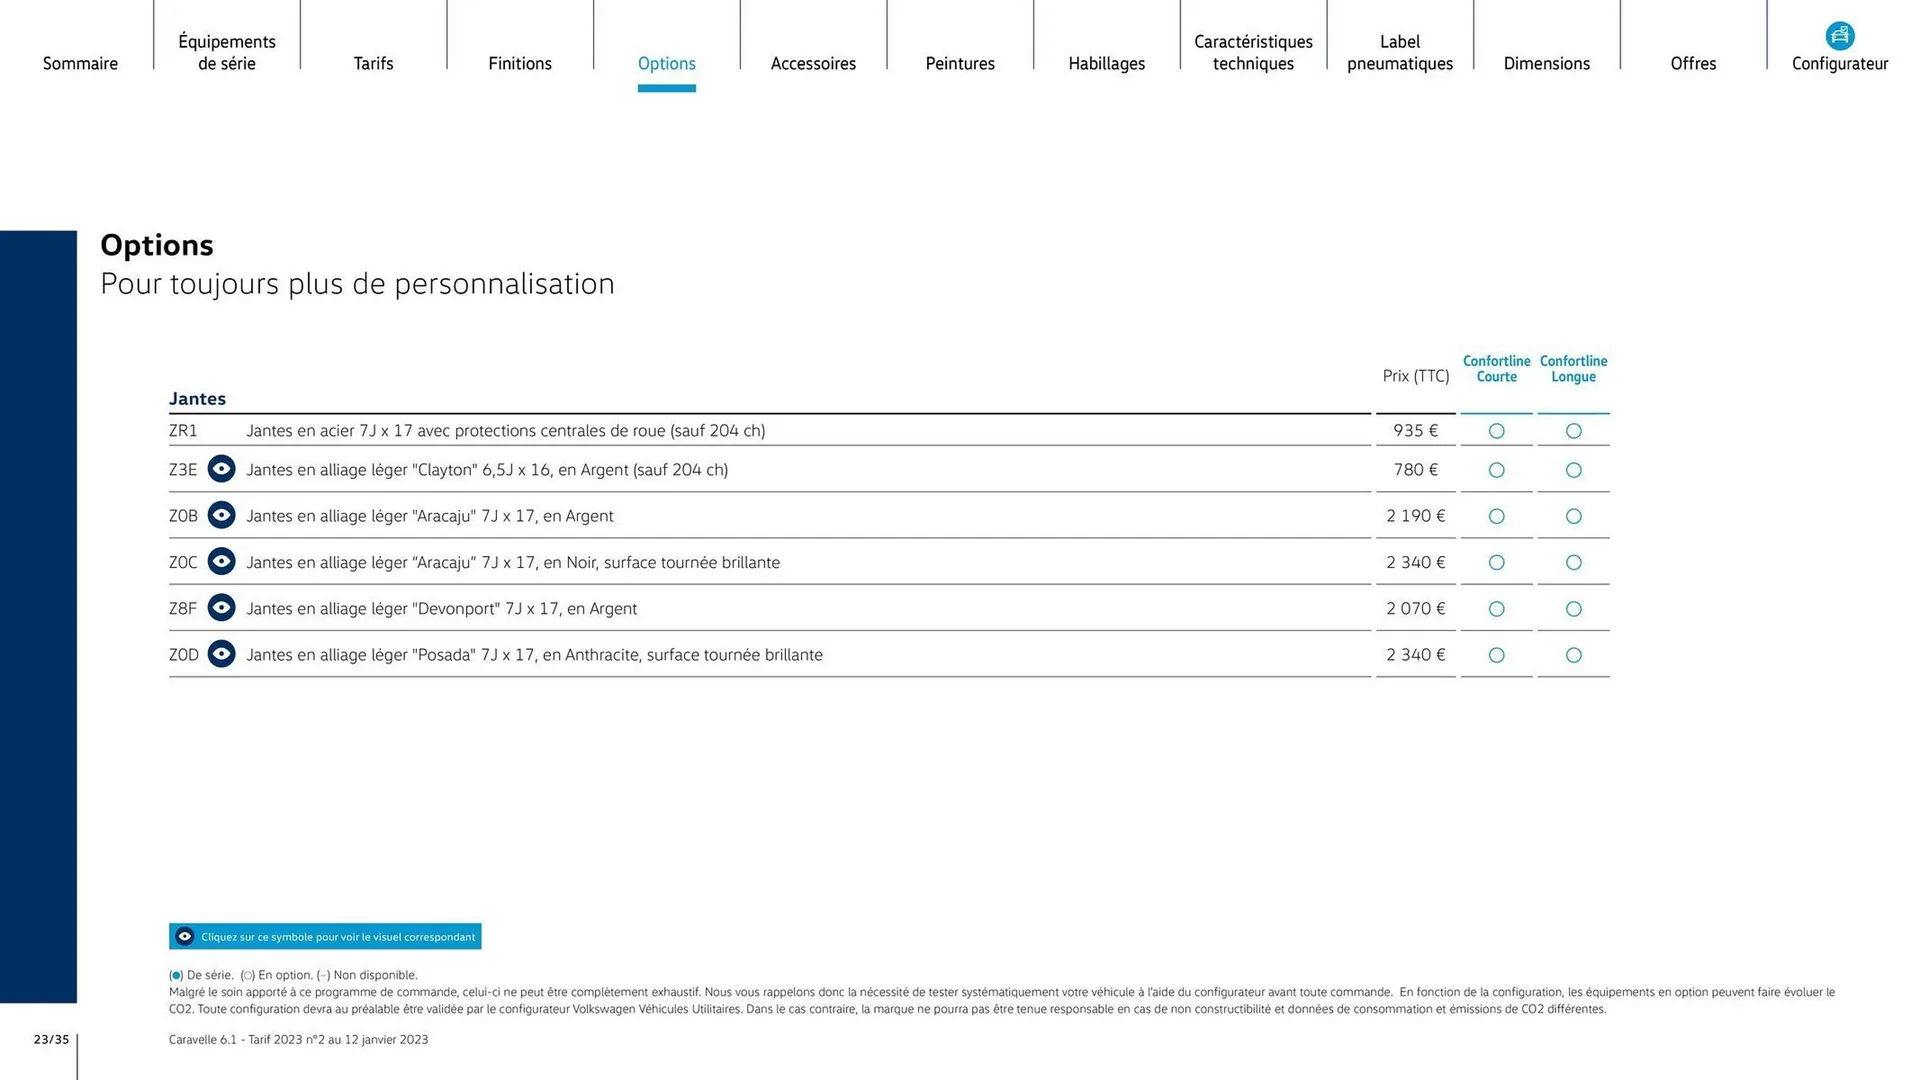Go to Caractéristiques techniques
Image resolution: width=1920 pixels, height=1080 pixels.
point(1253,52)
